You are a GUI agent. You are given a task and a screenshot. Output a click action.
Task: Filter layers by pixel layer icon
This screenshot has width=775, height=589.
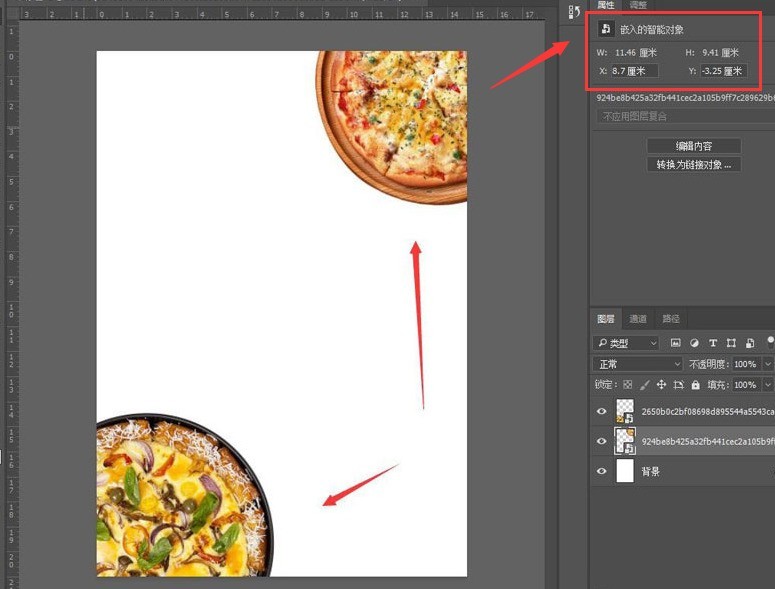[676, 343]
